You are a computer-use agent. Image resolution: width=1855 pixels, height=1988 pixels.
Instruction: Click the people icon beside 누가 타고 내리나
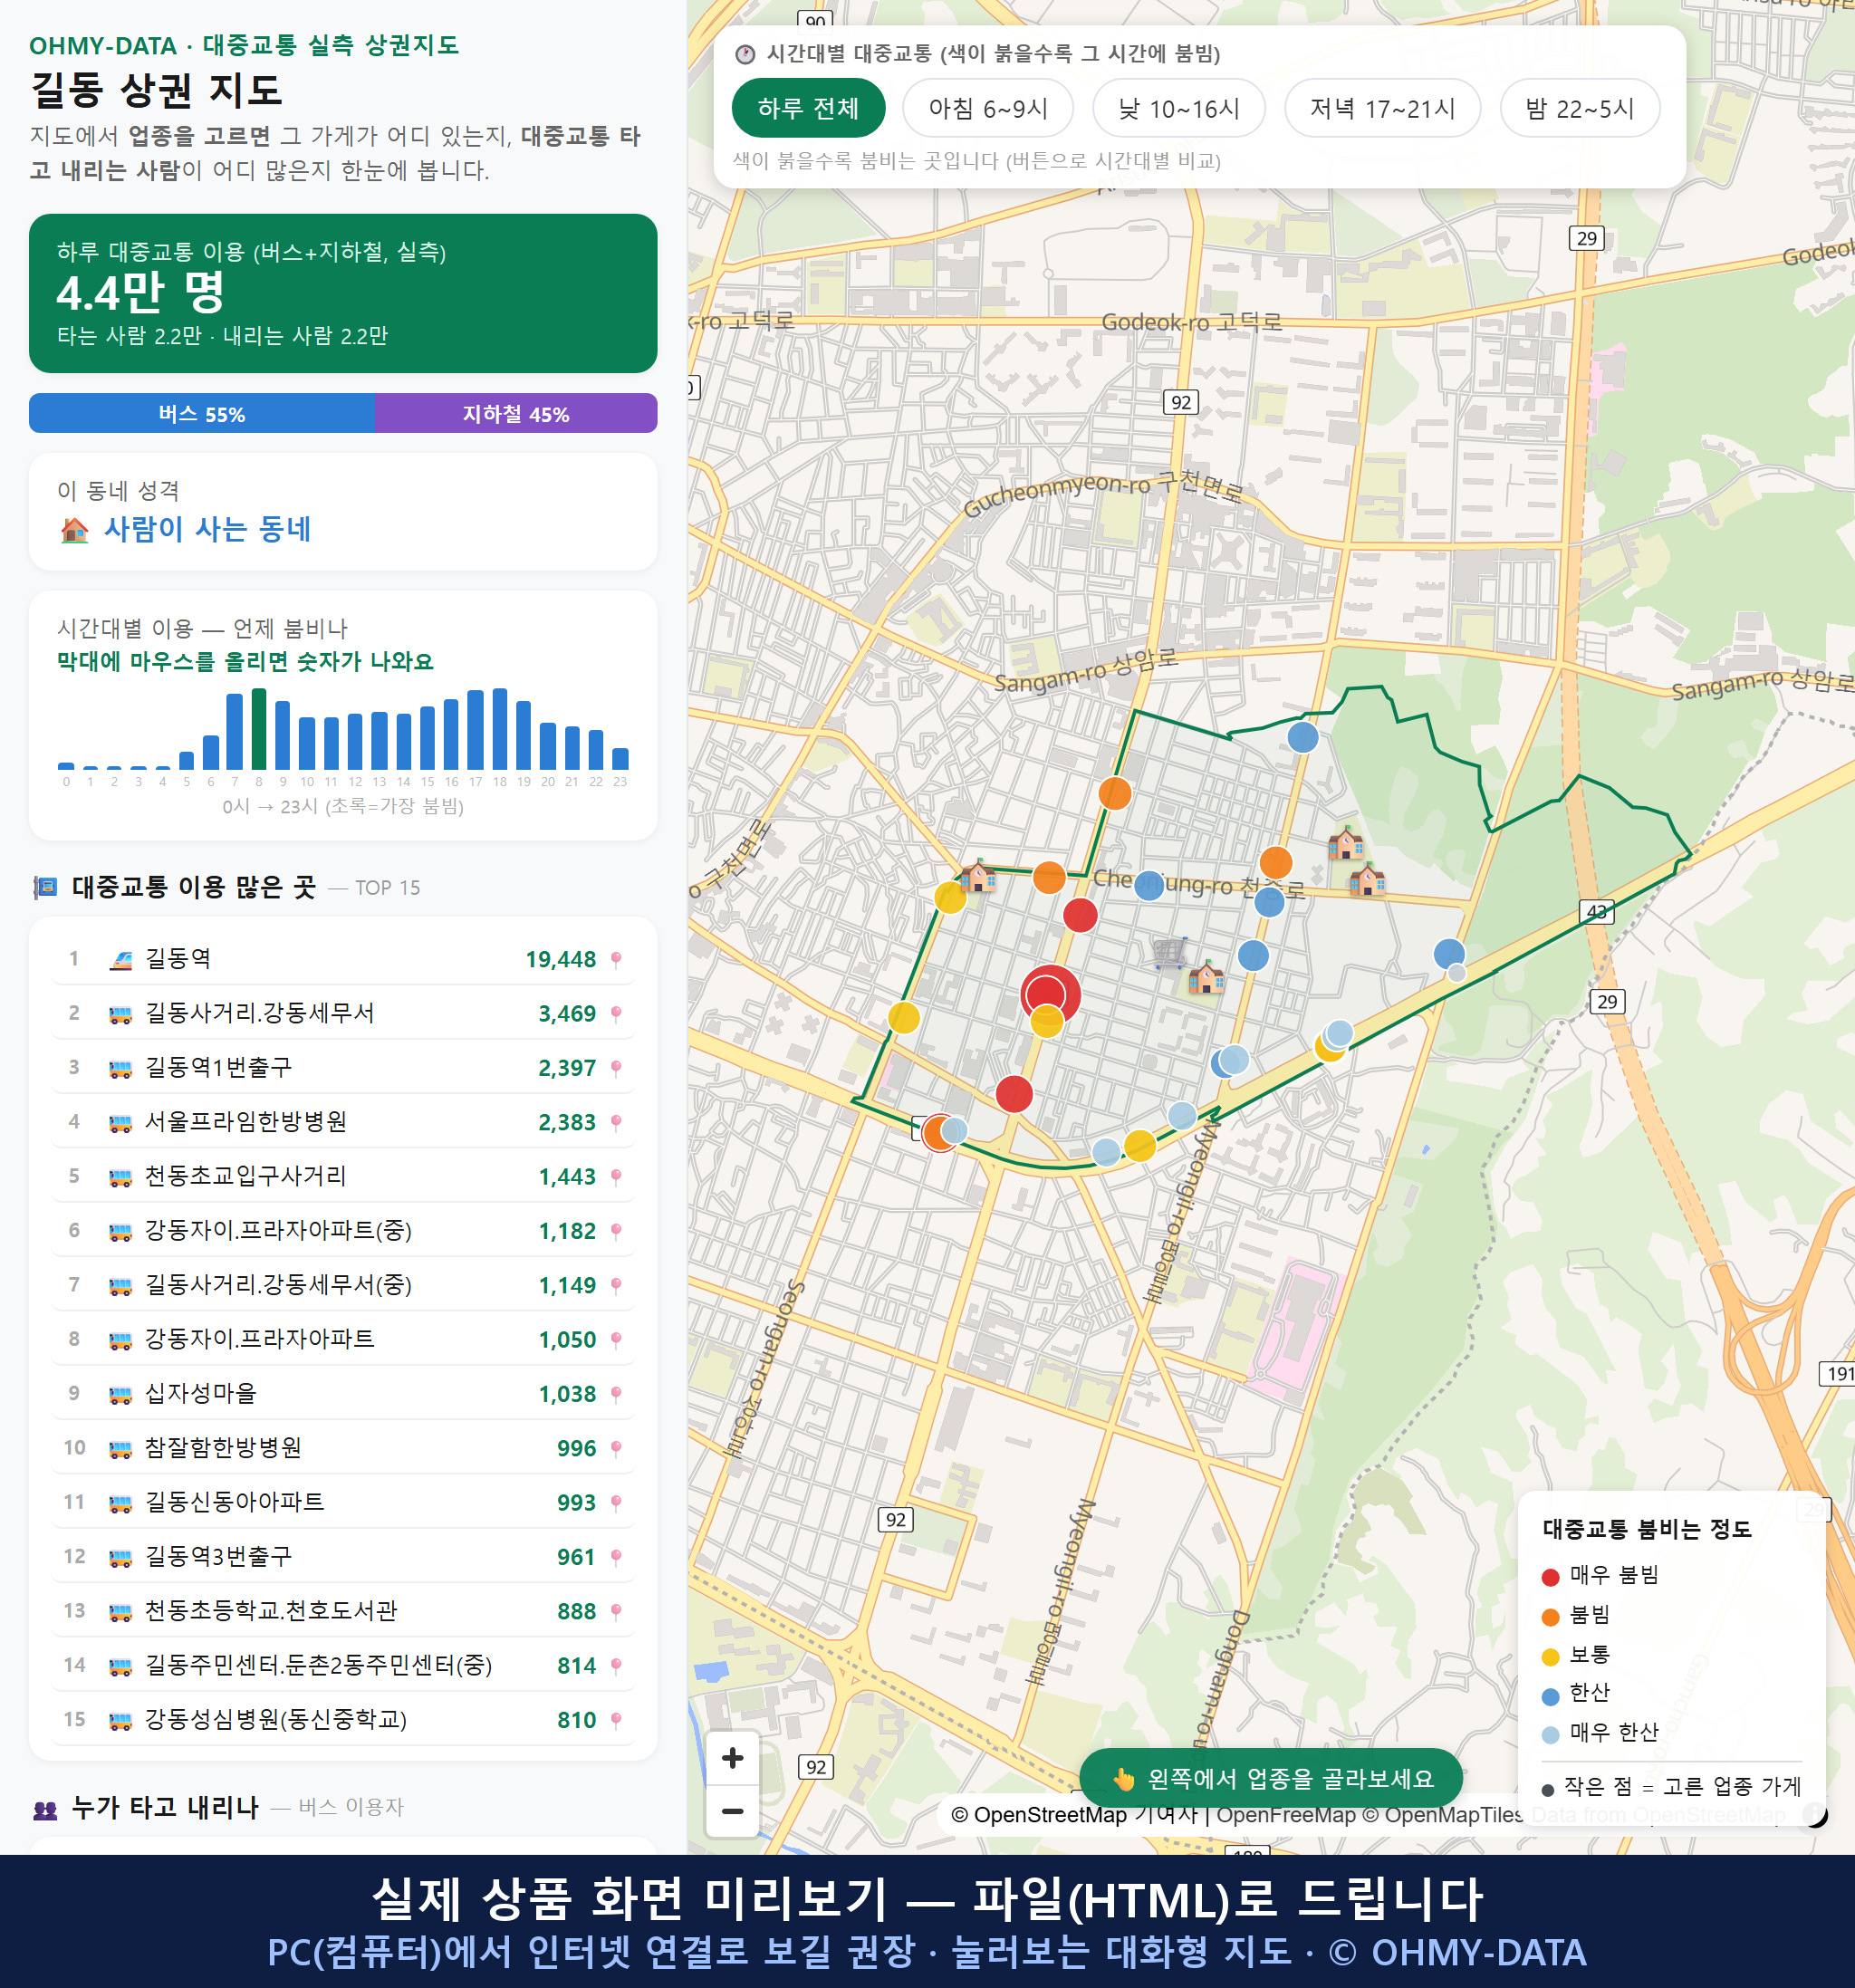(45, 1809)
